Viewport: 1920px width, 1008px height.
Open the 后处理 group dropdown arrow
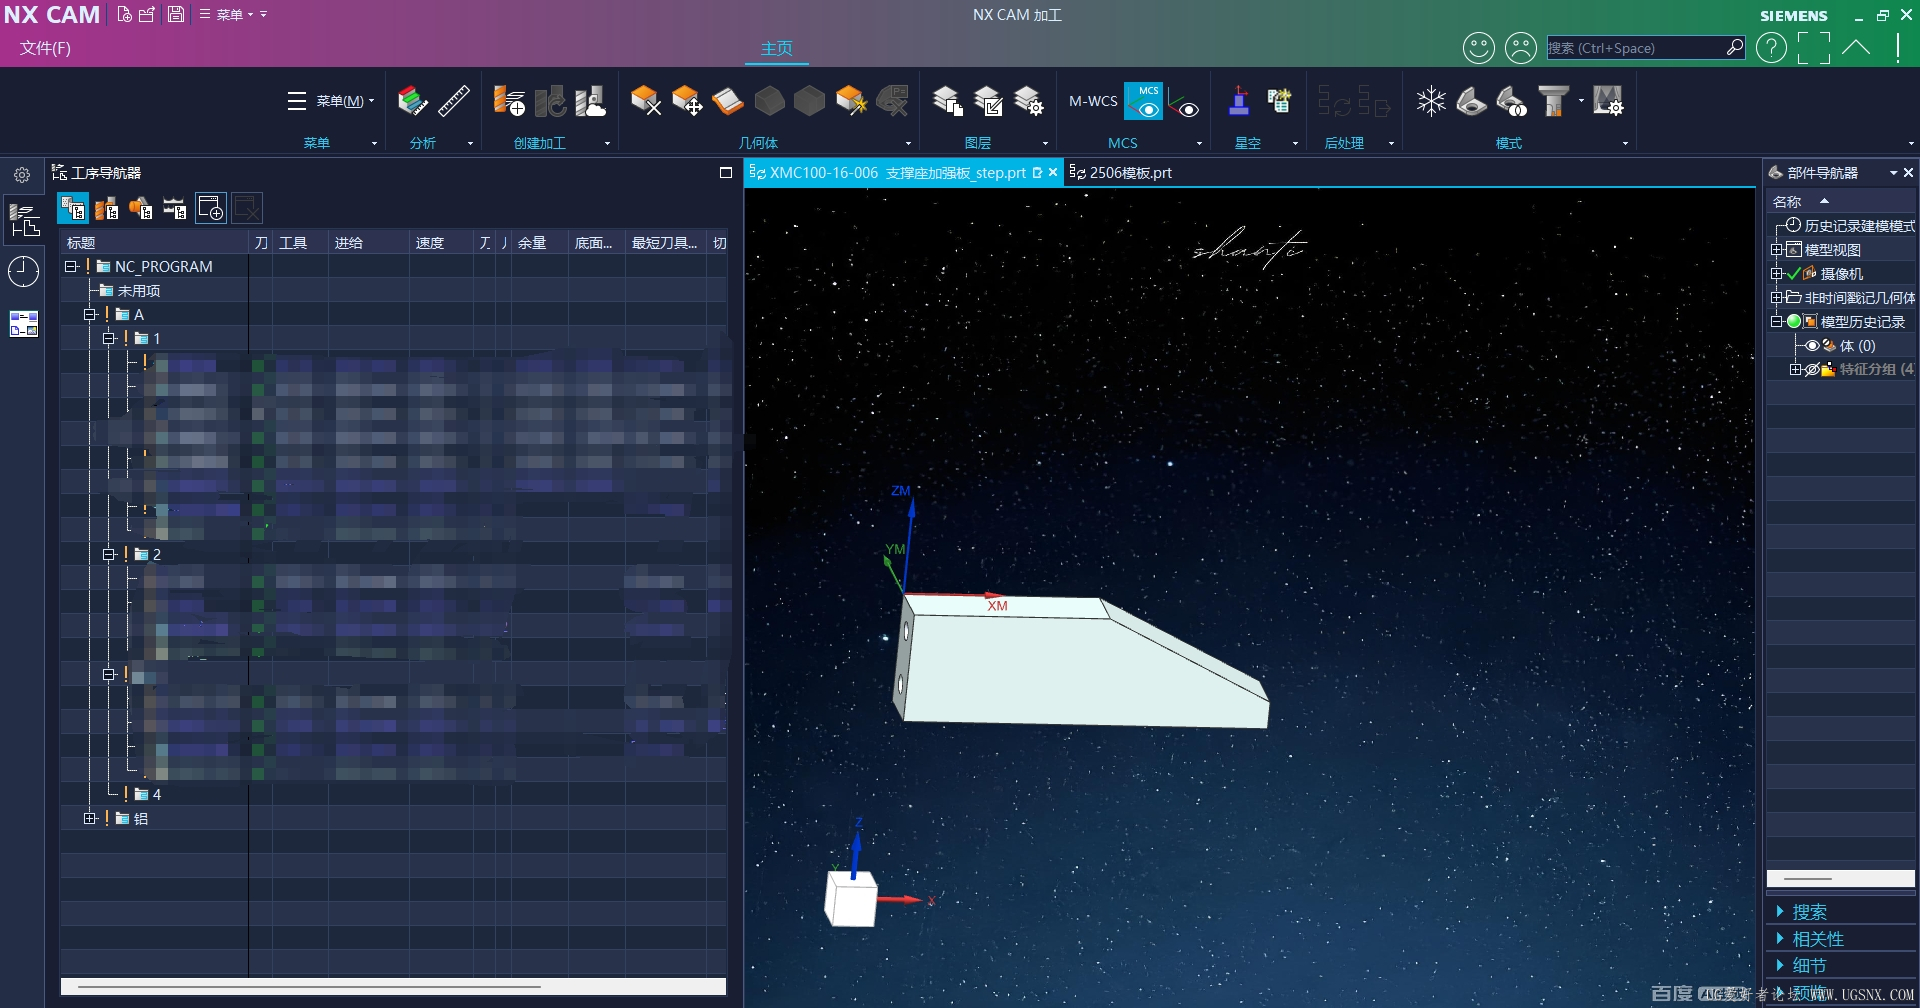(x=1391, y=144)
